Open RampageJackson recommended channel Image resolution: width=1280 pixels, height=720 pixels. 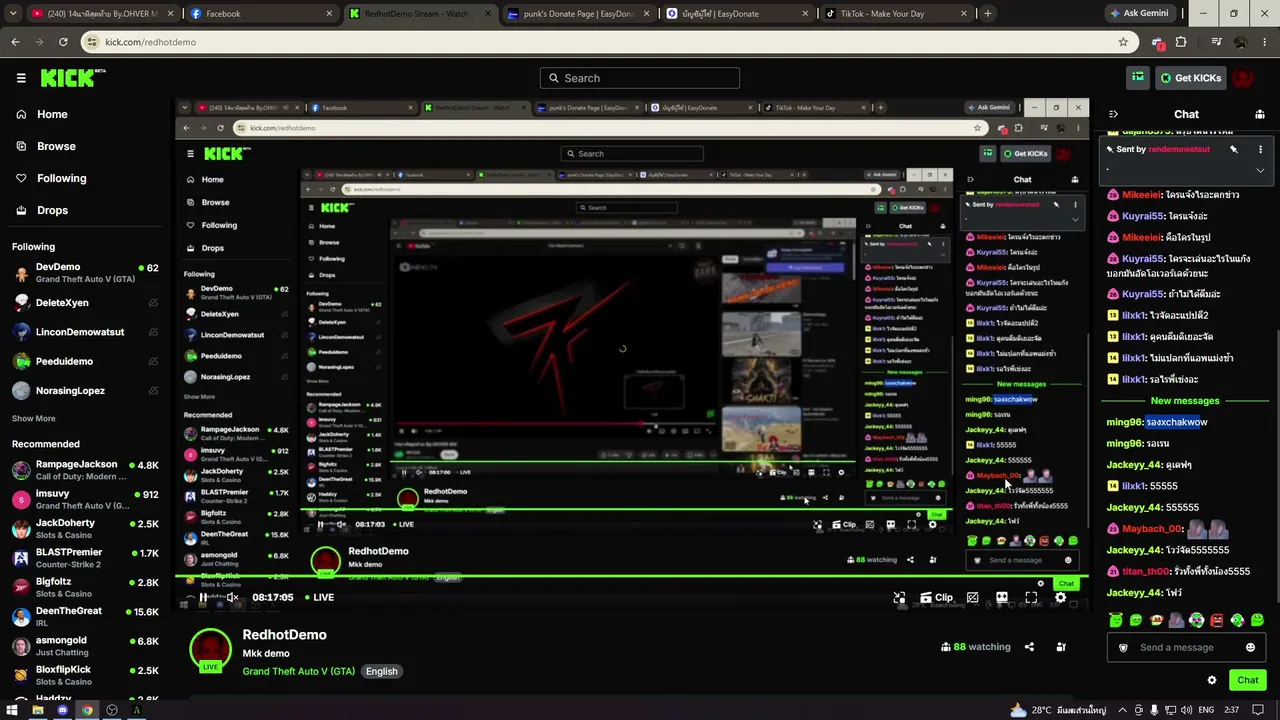coord(85,470)
